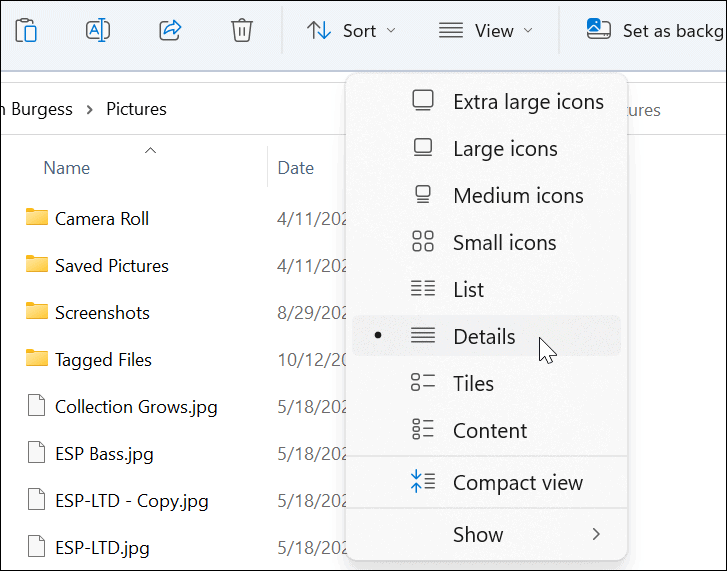Click the Camera Roll folder icon
The height and width of the screenshot is (571, 727).
click(37, 218)
